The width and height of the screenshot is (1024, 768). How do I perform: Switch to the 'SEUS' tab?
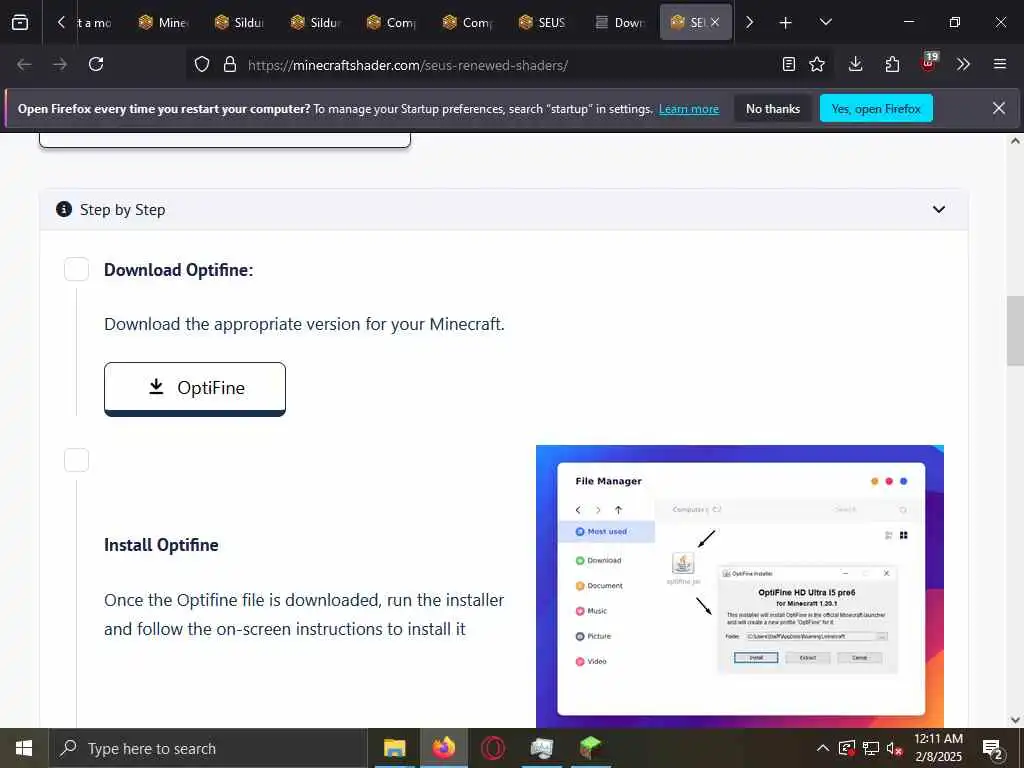click(544, 23)
